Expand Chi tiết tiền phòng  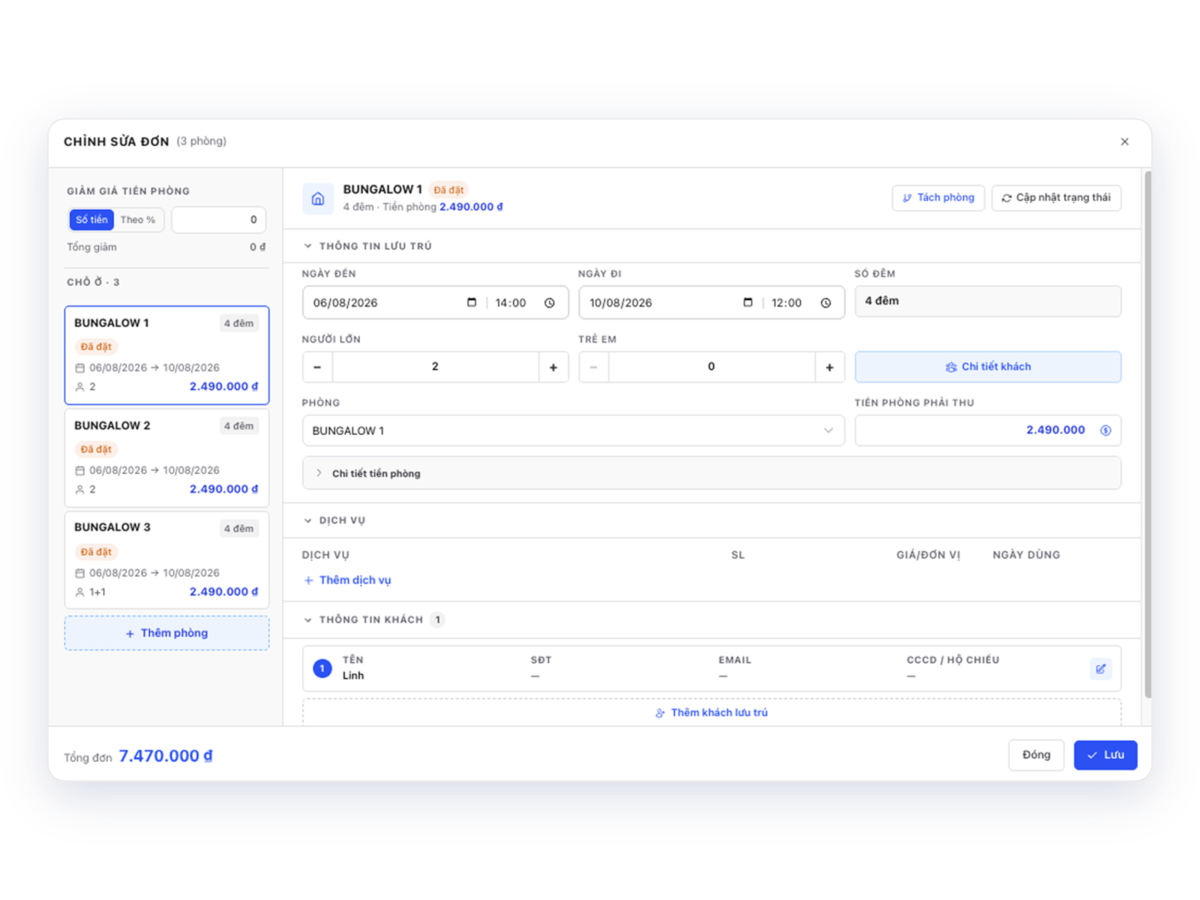coord(711,473)
